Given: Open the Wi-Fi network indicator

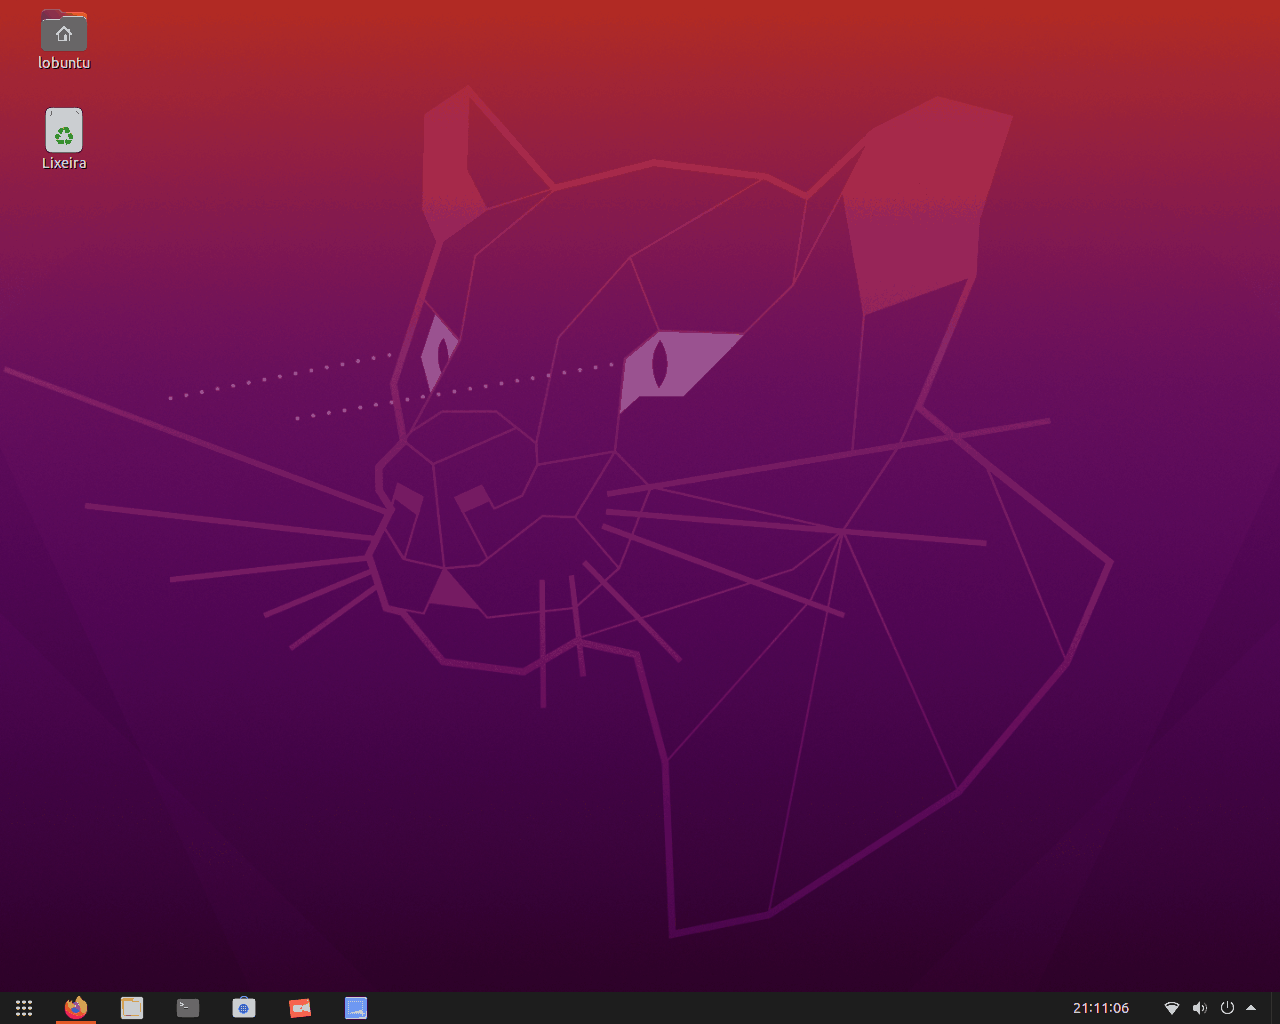Looking at the screenshot, I should coord(1172,1008).
